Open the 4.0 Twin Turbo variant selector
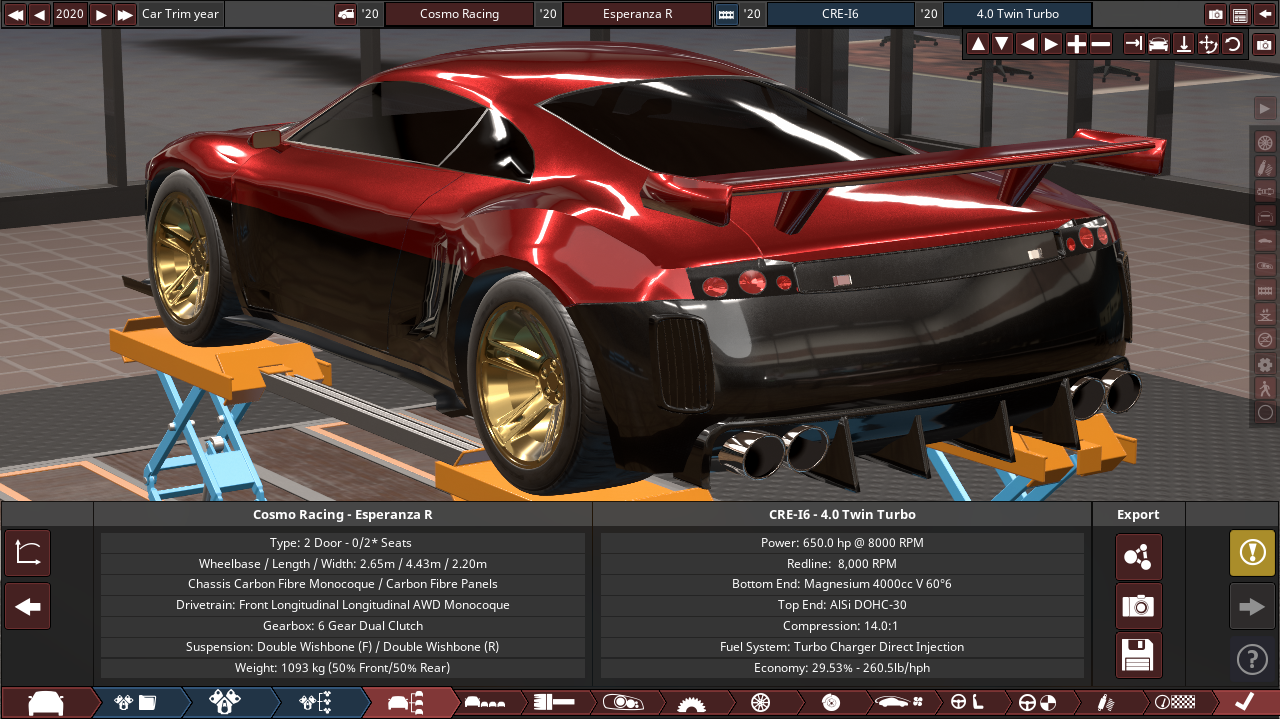 pos(1017,14)
